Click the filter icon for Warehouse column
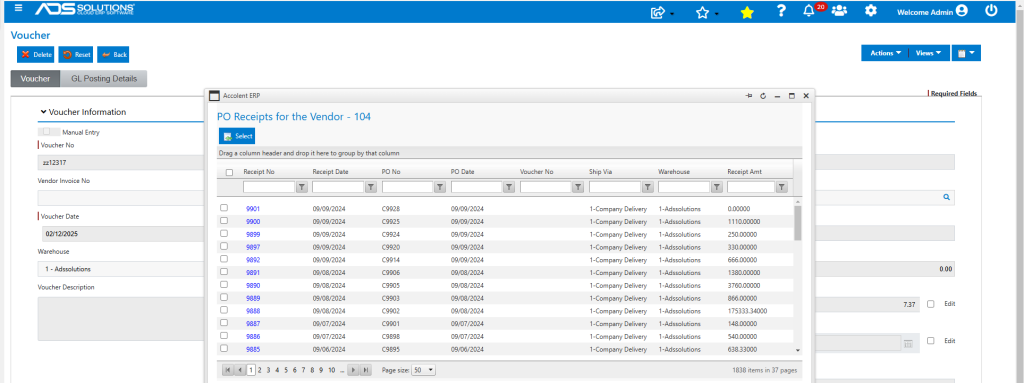The image size is (1024, 383). click(x=716, y=187)
